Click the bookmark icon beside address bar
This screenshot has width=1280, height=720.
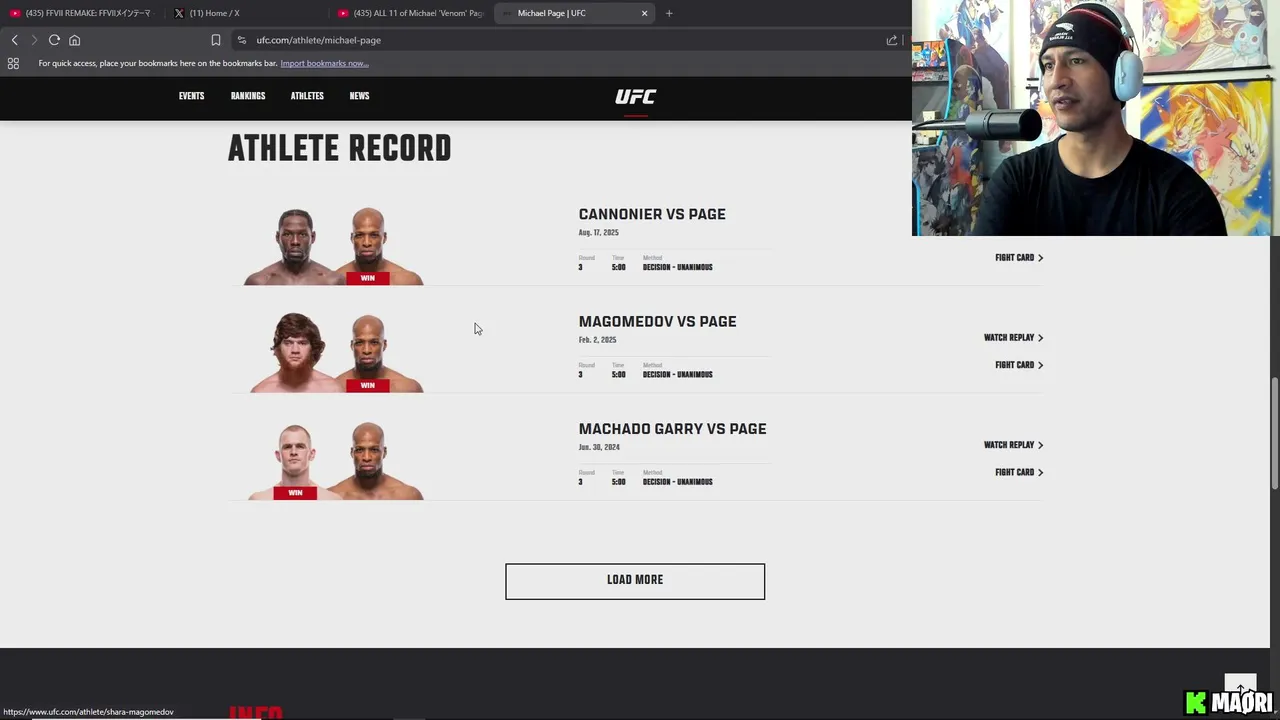tap(215, 40)
